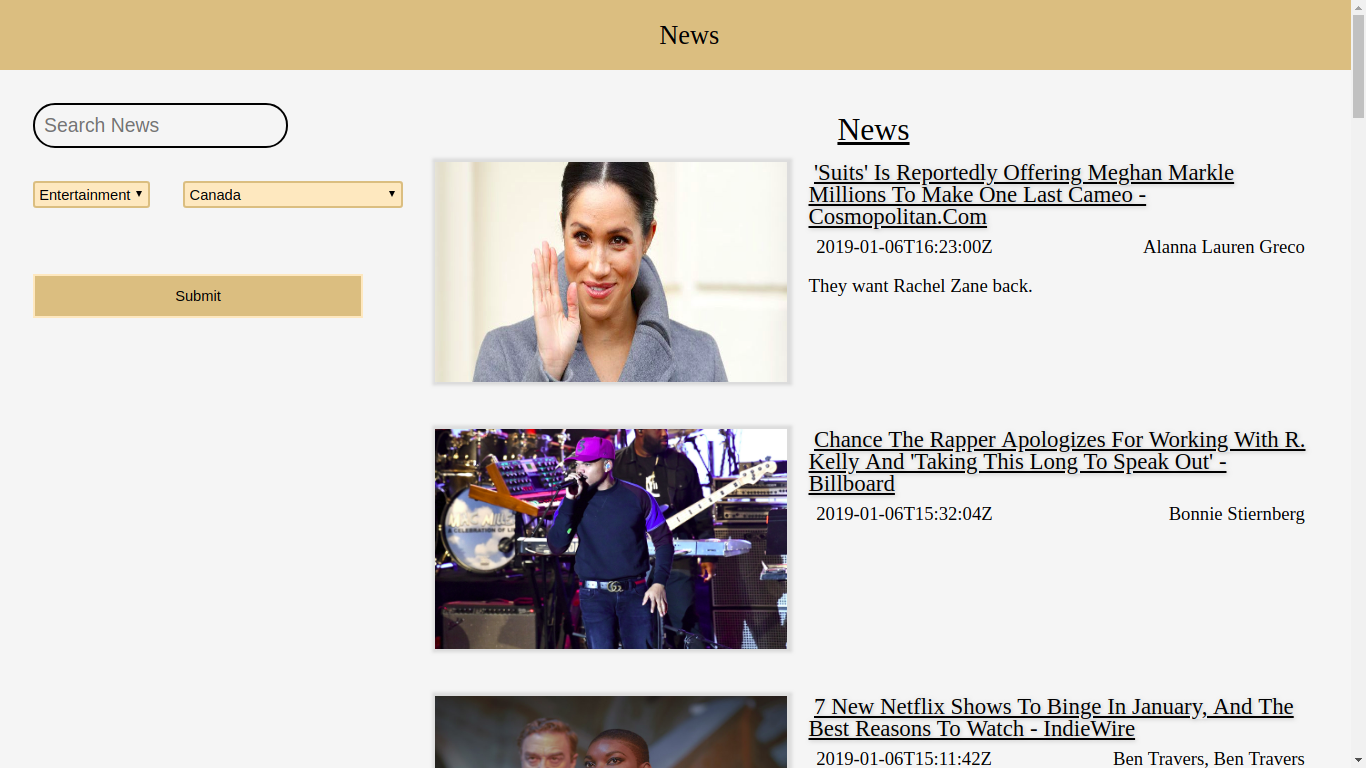Open the Chance The Rapper apology article link
Image resolution: width=1366 pixels, height=768 pixels.
1057,462
